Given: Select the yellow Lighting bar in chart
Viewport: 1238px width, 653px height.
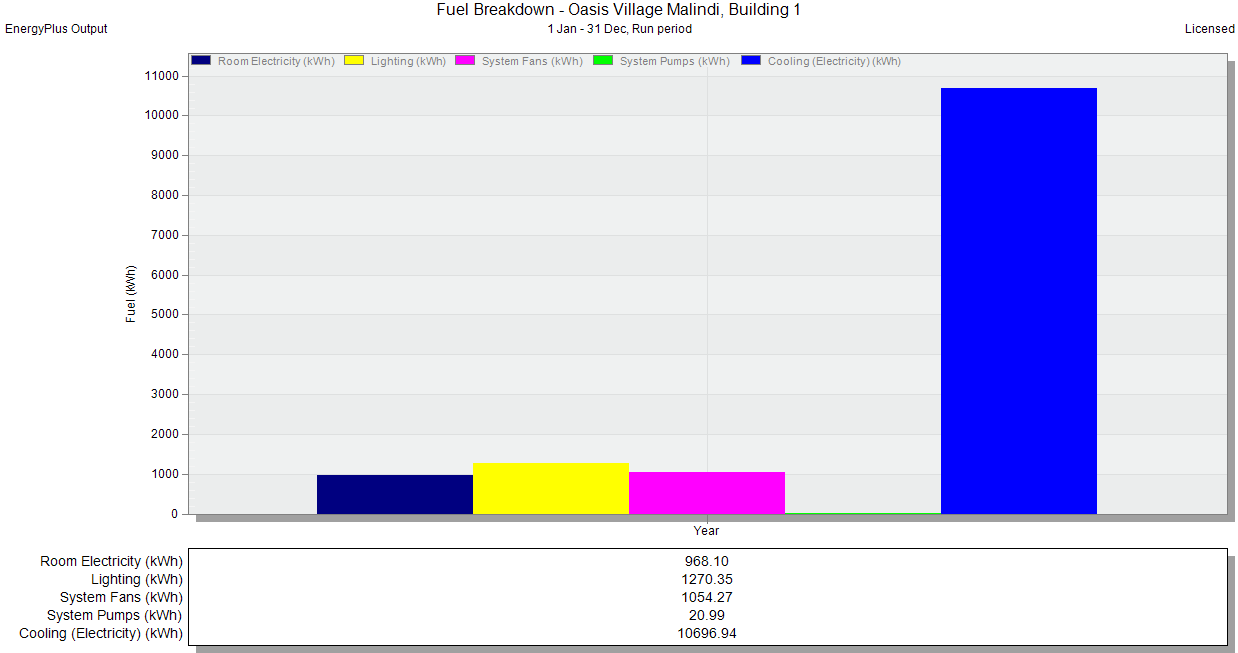Looking at the screenshot, I should (x=551, y=488).
